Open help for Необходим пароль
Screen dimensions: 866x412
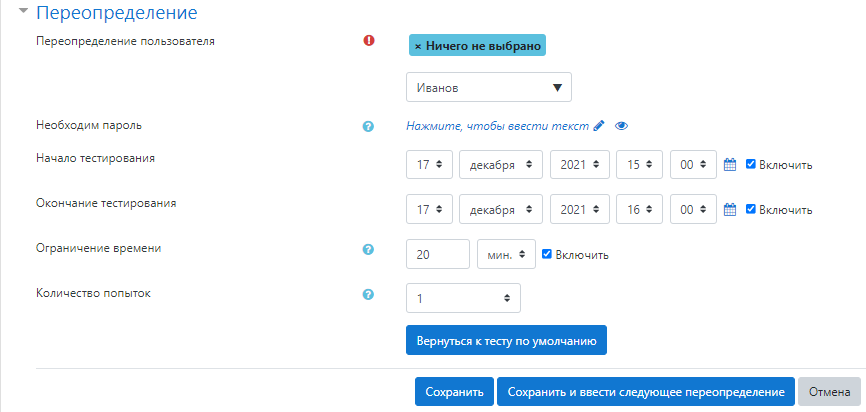tap(368, 127)
